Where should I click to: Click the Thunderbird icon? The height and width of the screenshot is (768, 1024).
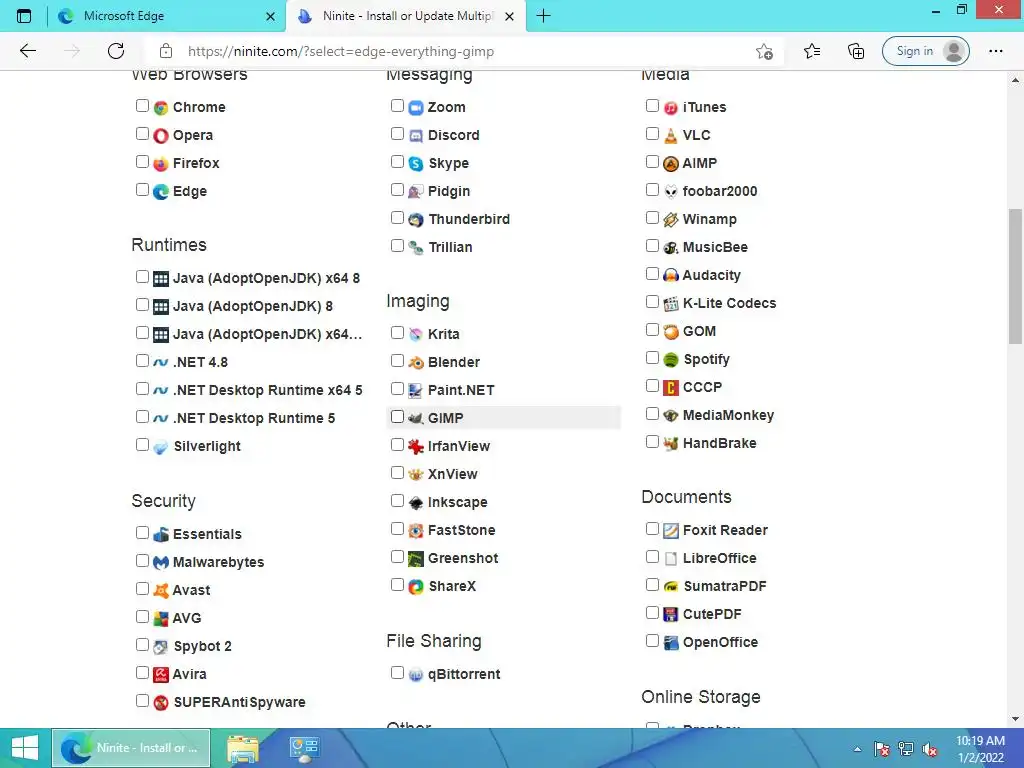416,220
